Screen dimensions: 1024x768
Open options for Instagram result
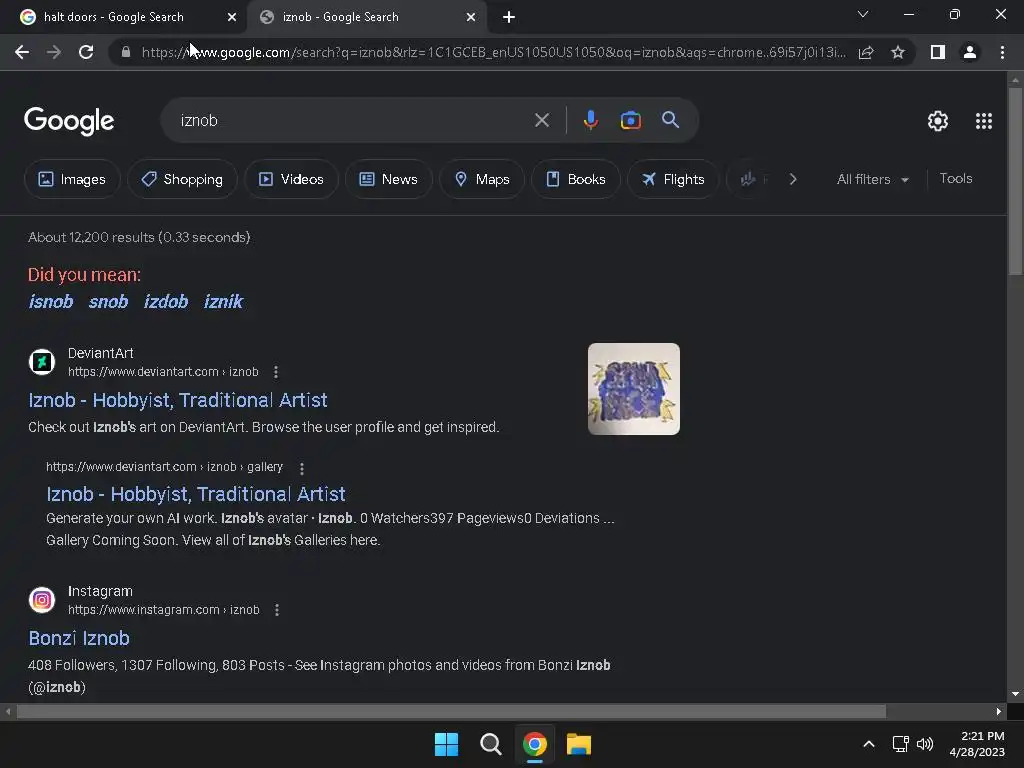click(x=277, y=610)
